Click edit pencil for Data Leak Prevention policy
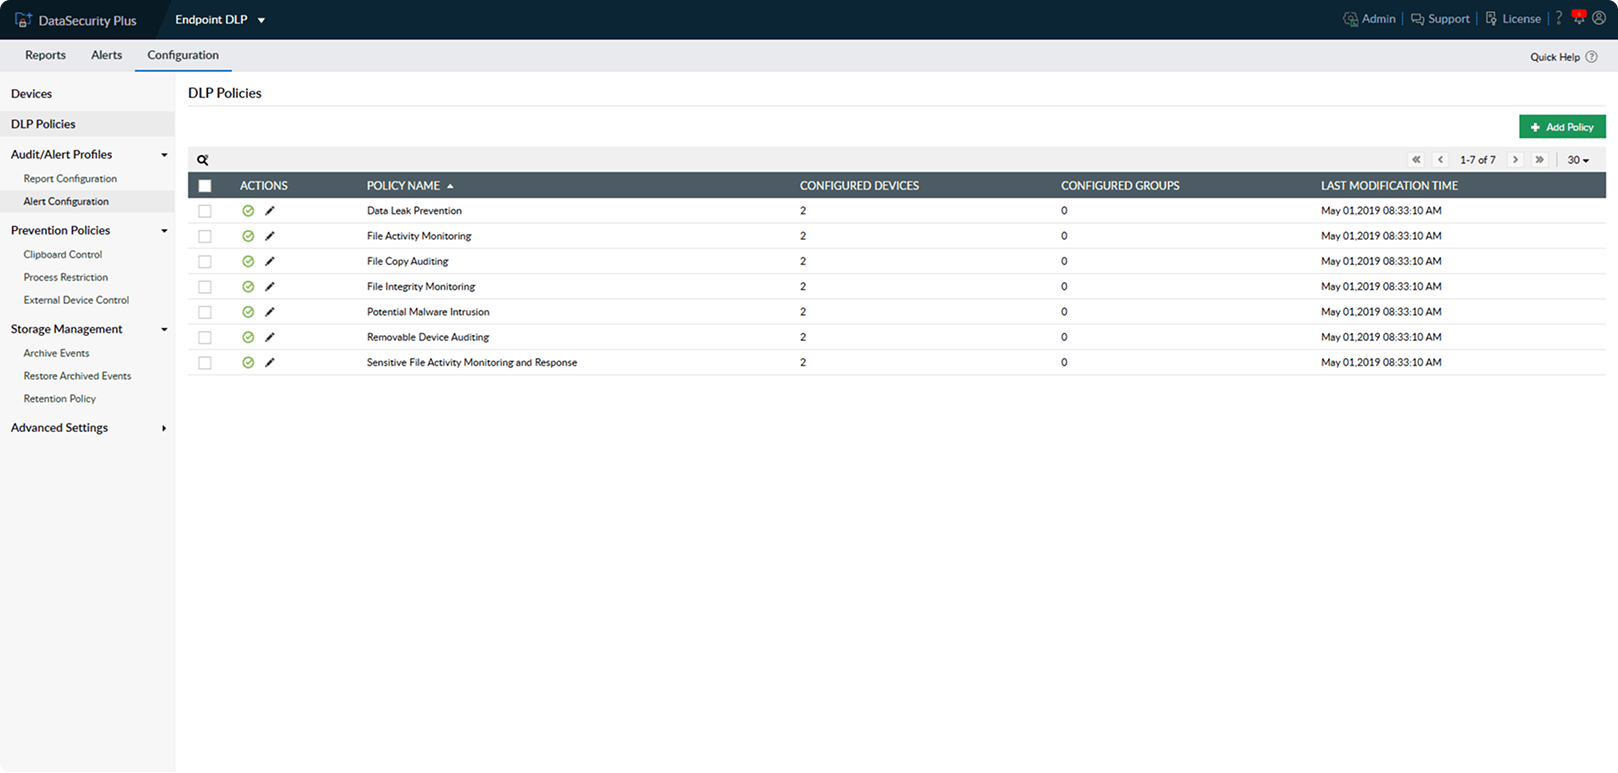 pos(269,211)
